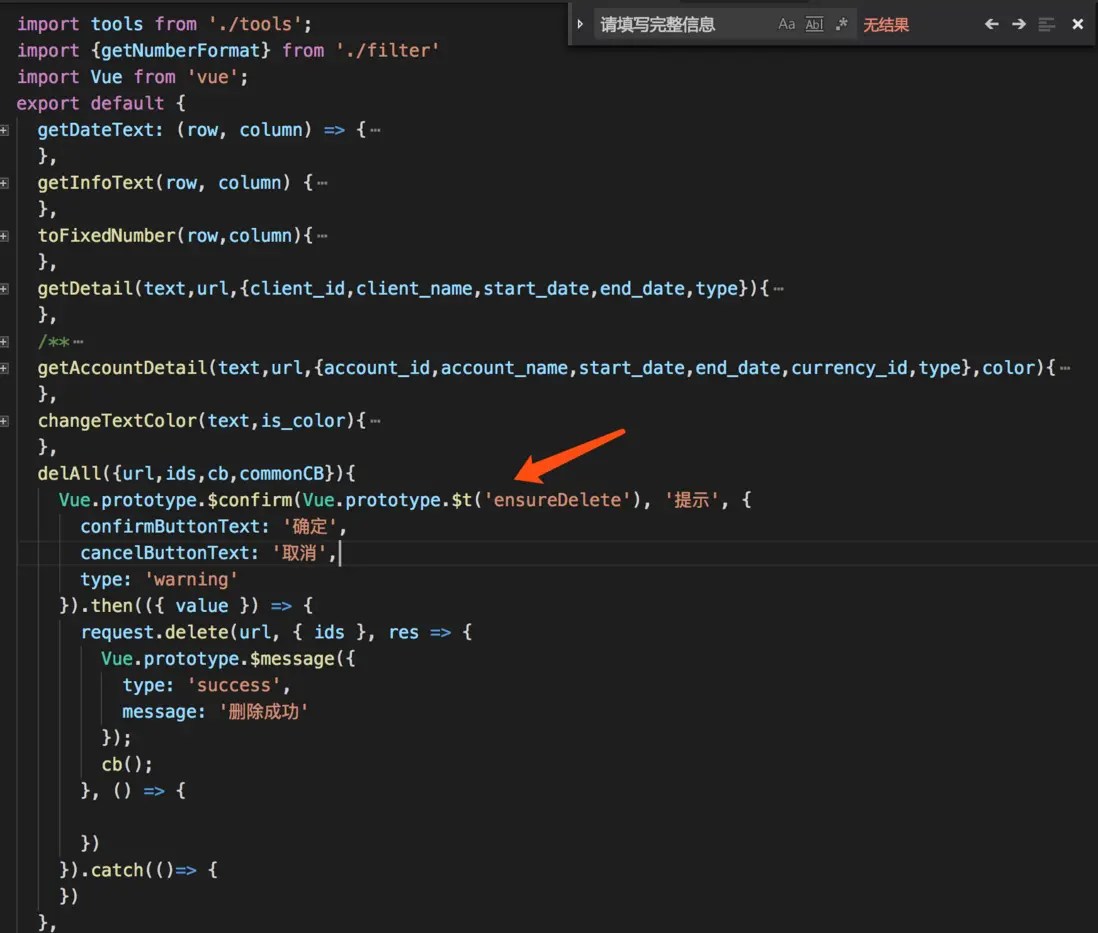Place cursor on delAll function name
This screenshot has height=933, width=1098.
60,473
